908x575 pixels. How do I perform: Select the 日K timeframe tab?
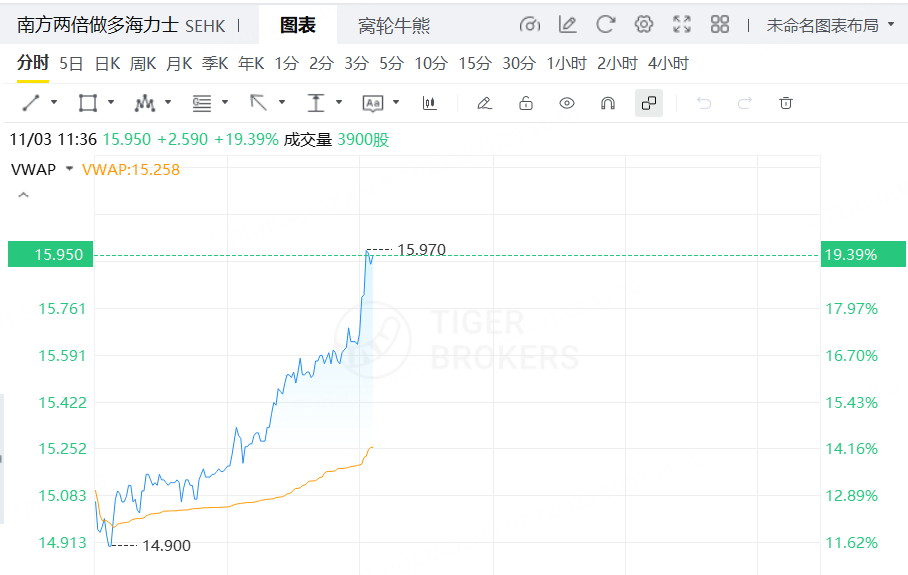107,63
